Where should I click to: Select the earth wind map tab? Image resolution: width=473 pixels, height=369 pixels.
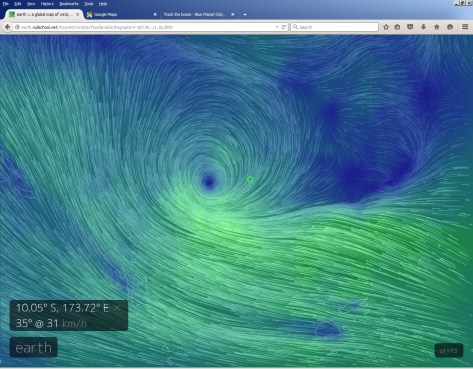tap(43, 14)
